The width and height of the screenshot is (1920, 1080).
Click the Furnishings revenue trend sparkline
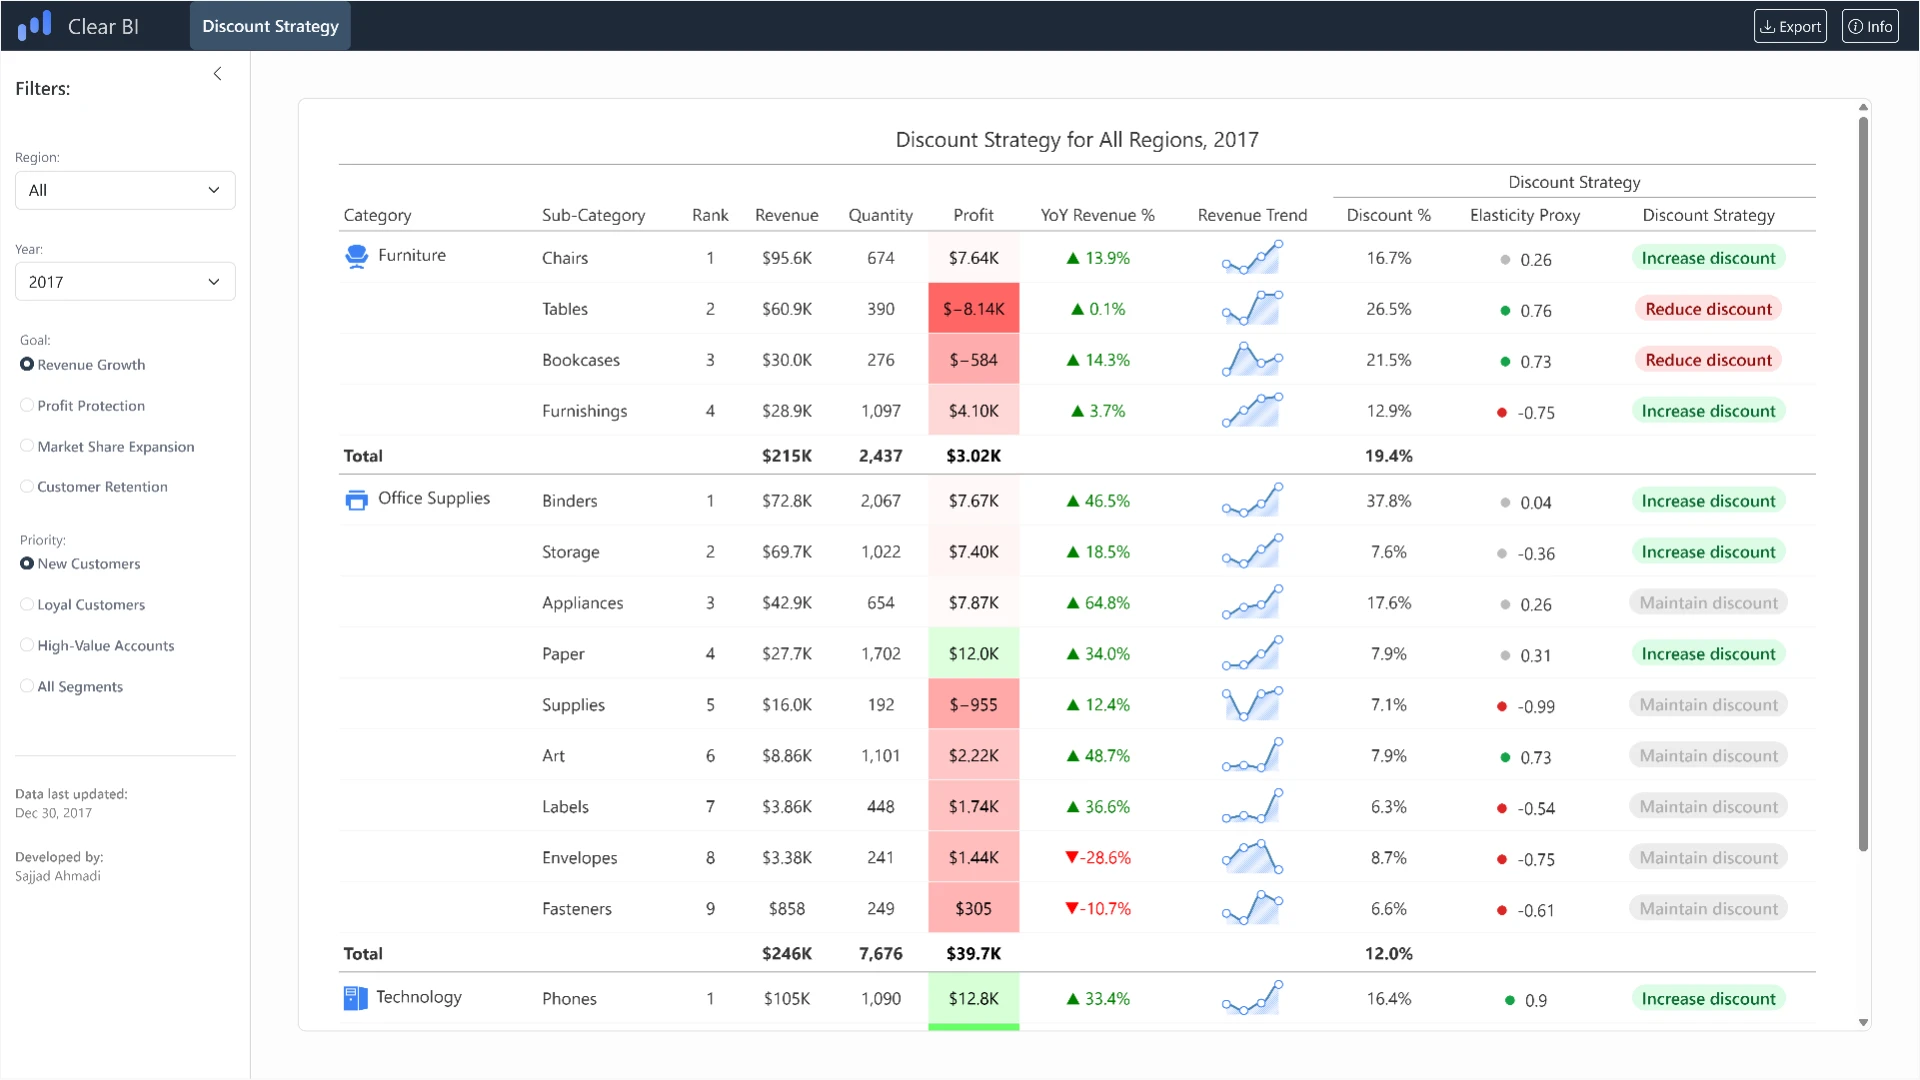click(1252, 411)
